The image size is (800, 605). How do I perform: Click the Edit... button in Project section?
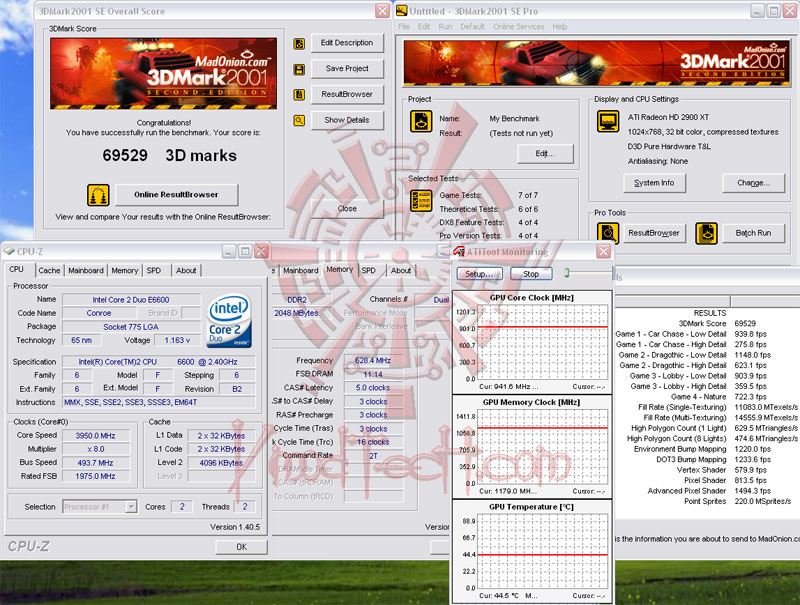(x=545, y=154)
